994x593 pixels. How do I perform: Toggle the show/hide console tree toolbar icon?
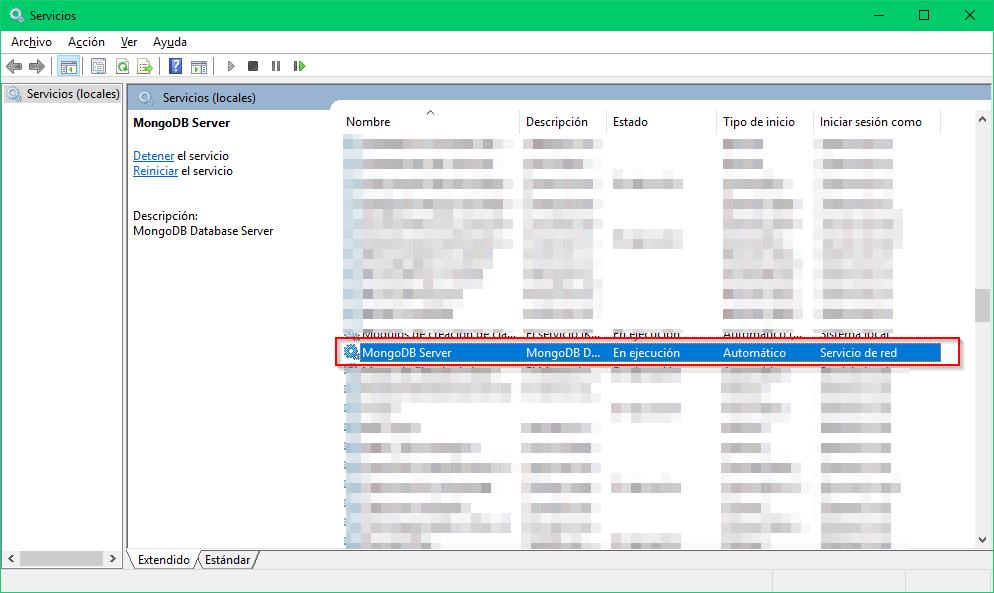pyautogui.click(x=68, y=66)
